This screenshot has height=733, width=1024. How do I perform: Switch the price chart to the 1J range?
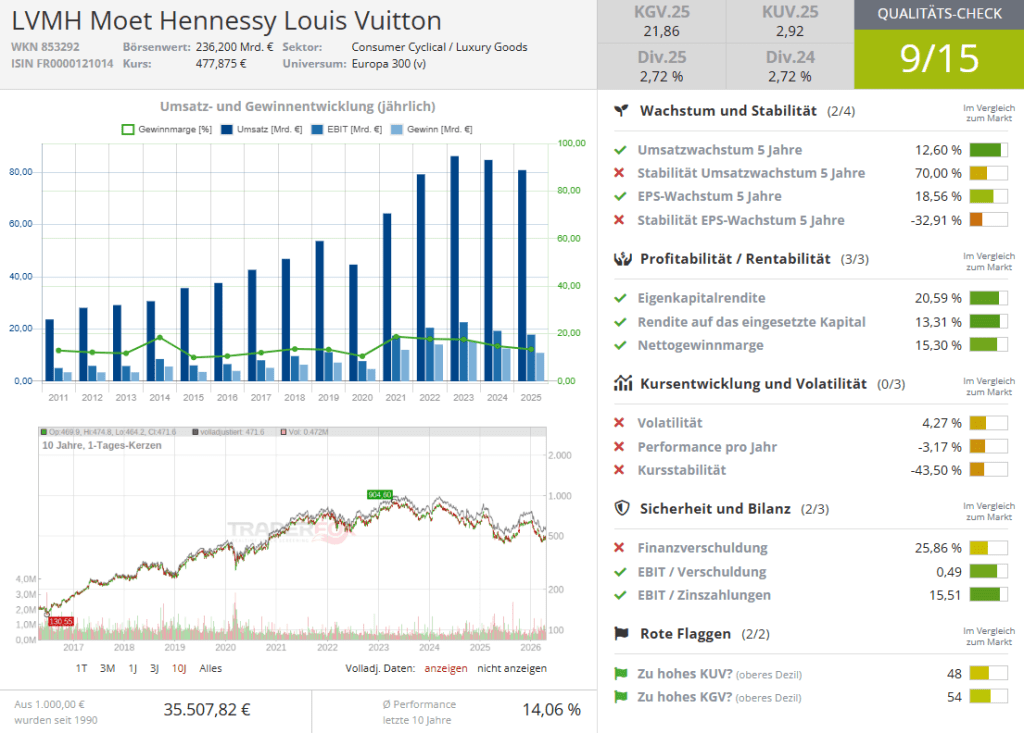pos(132,668)
